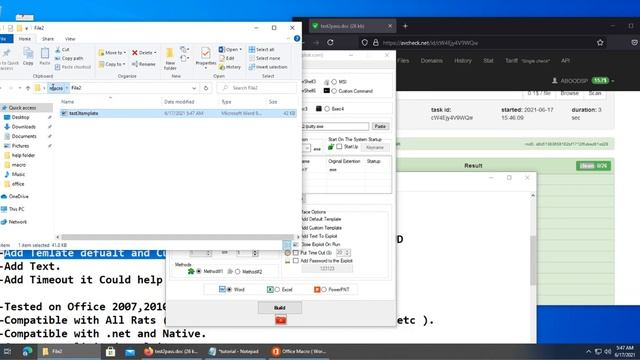
Task: Expand the Move to dropdown
Action: coord(124,53)
